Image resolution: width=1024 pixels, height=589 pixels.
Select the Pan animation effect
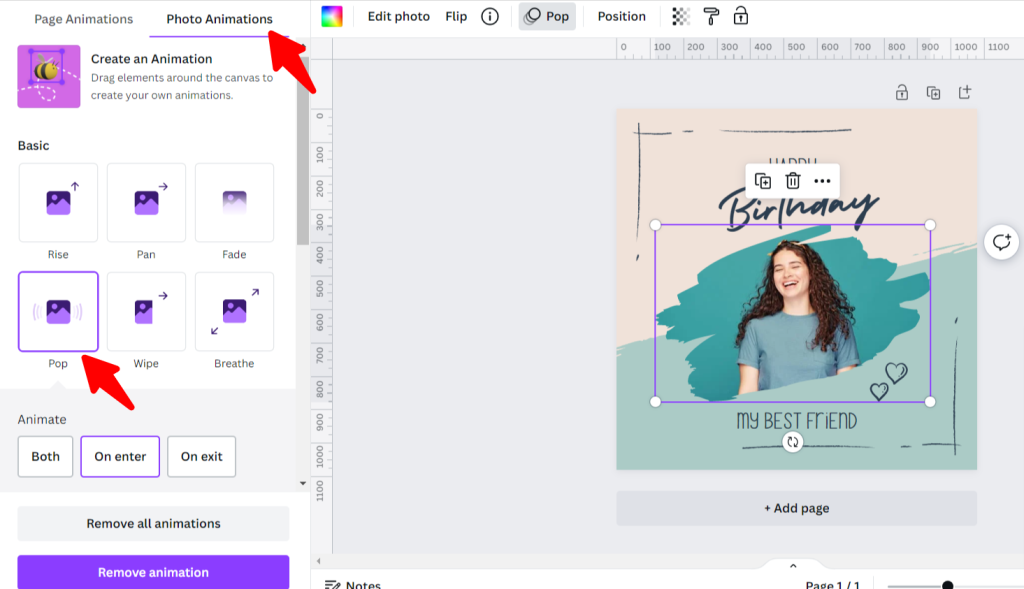pos(146,203)
